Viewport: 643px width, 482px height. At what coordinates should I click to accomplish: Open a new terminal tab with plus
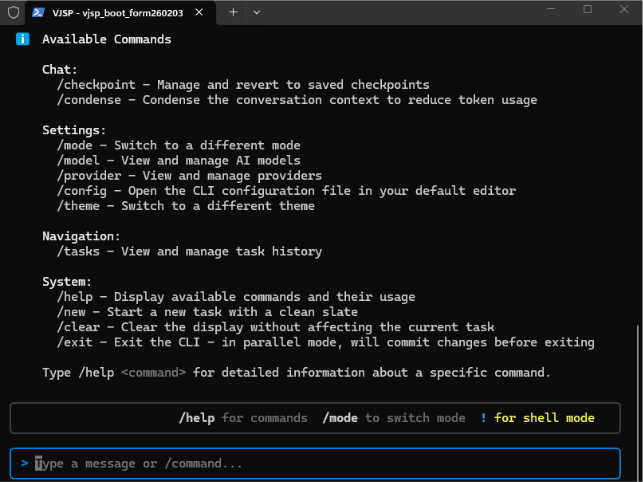click(x=233, y=12)
